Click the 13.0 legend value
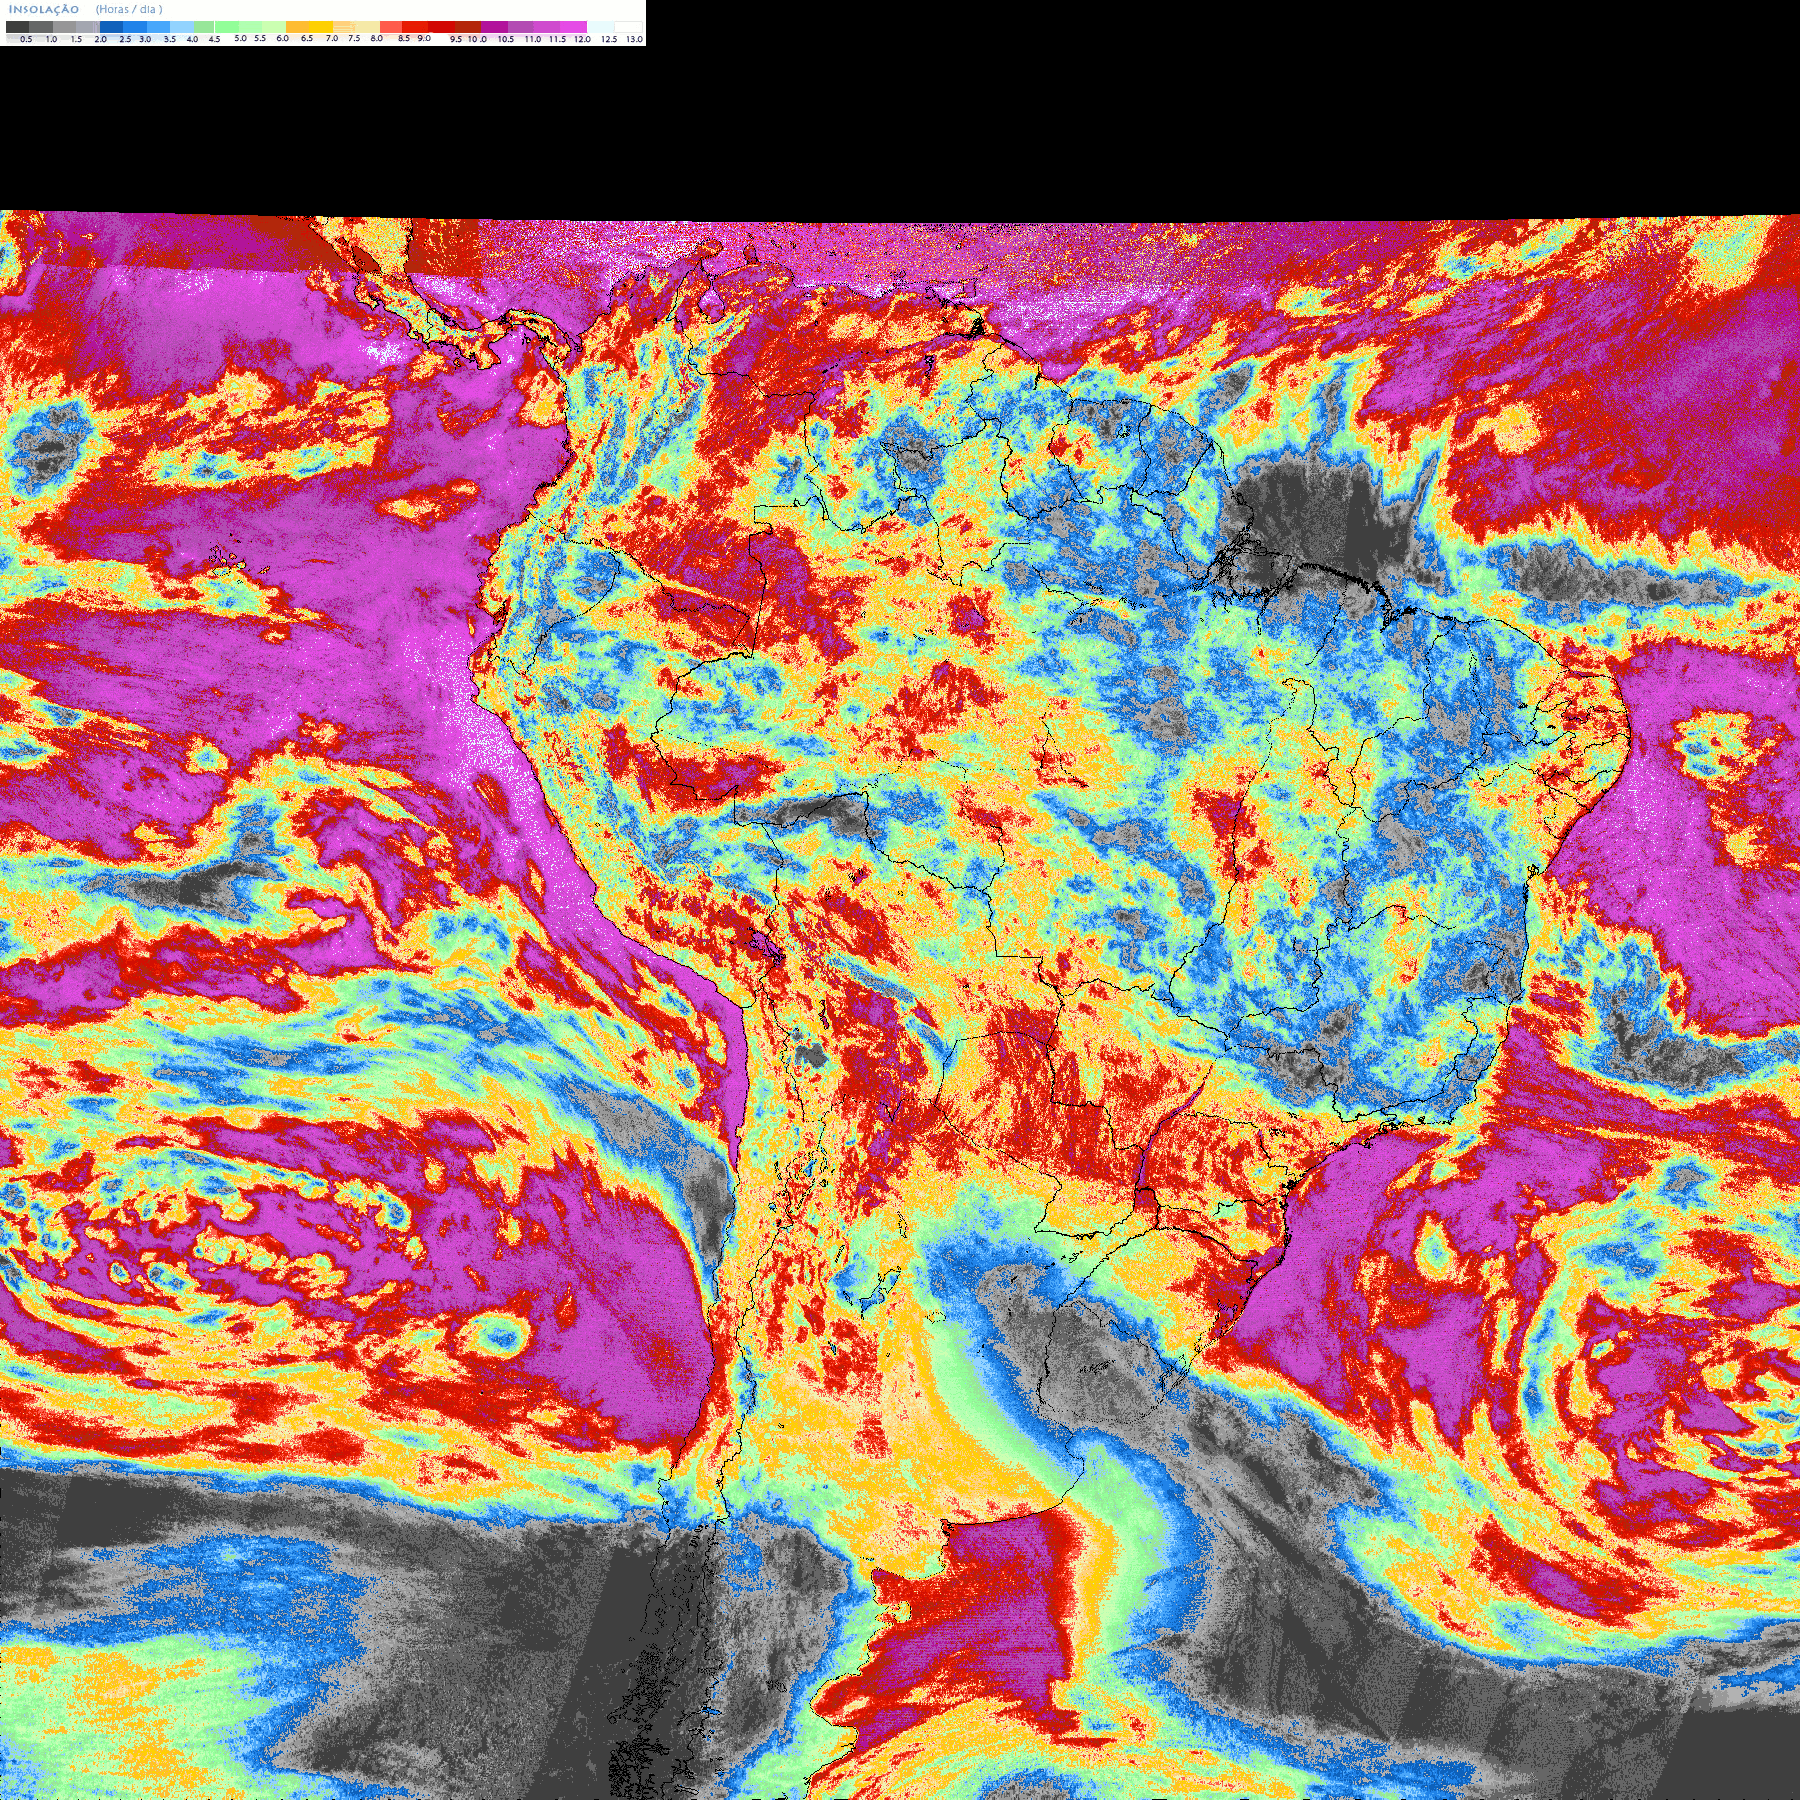Screen dimensions: 1800x1800 click(635, 39)
